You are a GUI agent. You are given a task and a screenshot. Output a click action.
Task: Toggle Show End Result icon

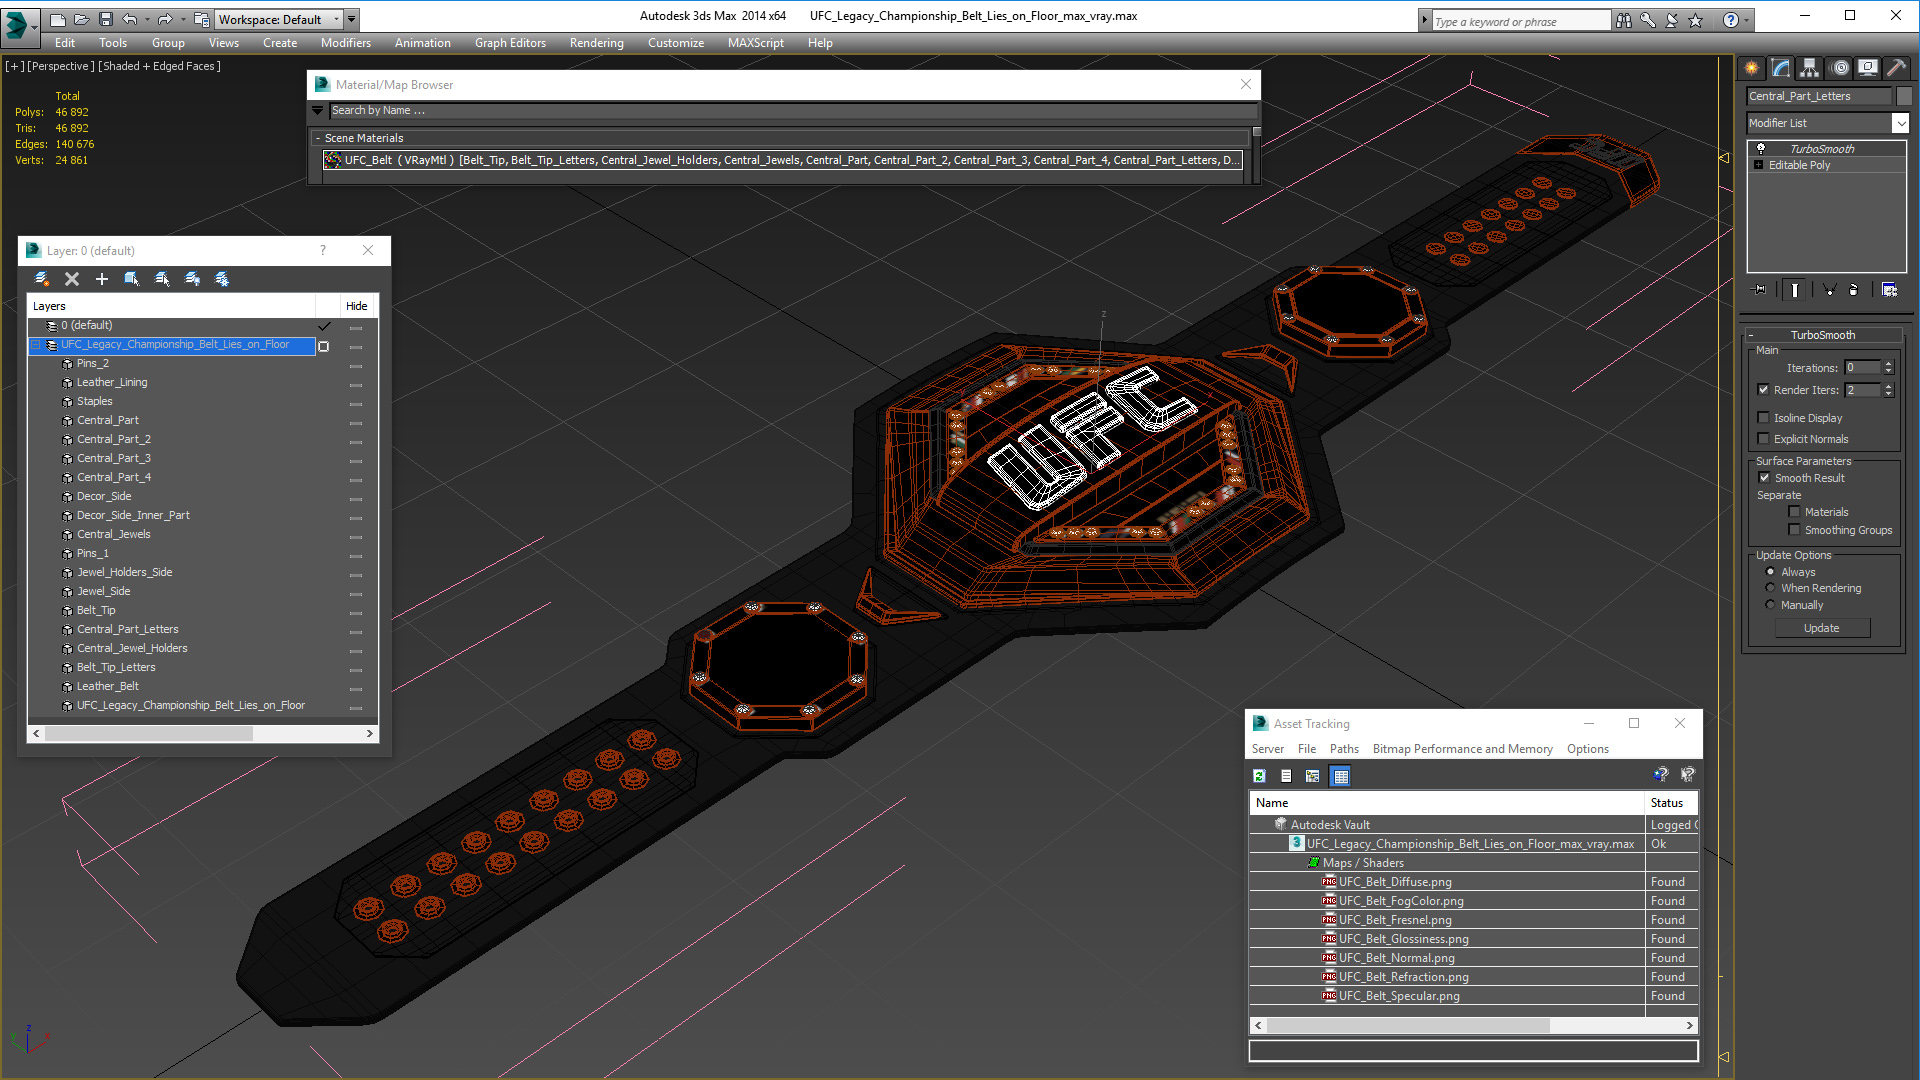[1795, 289]
